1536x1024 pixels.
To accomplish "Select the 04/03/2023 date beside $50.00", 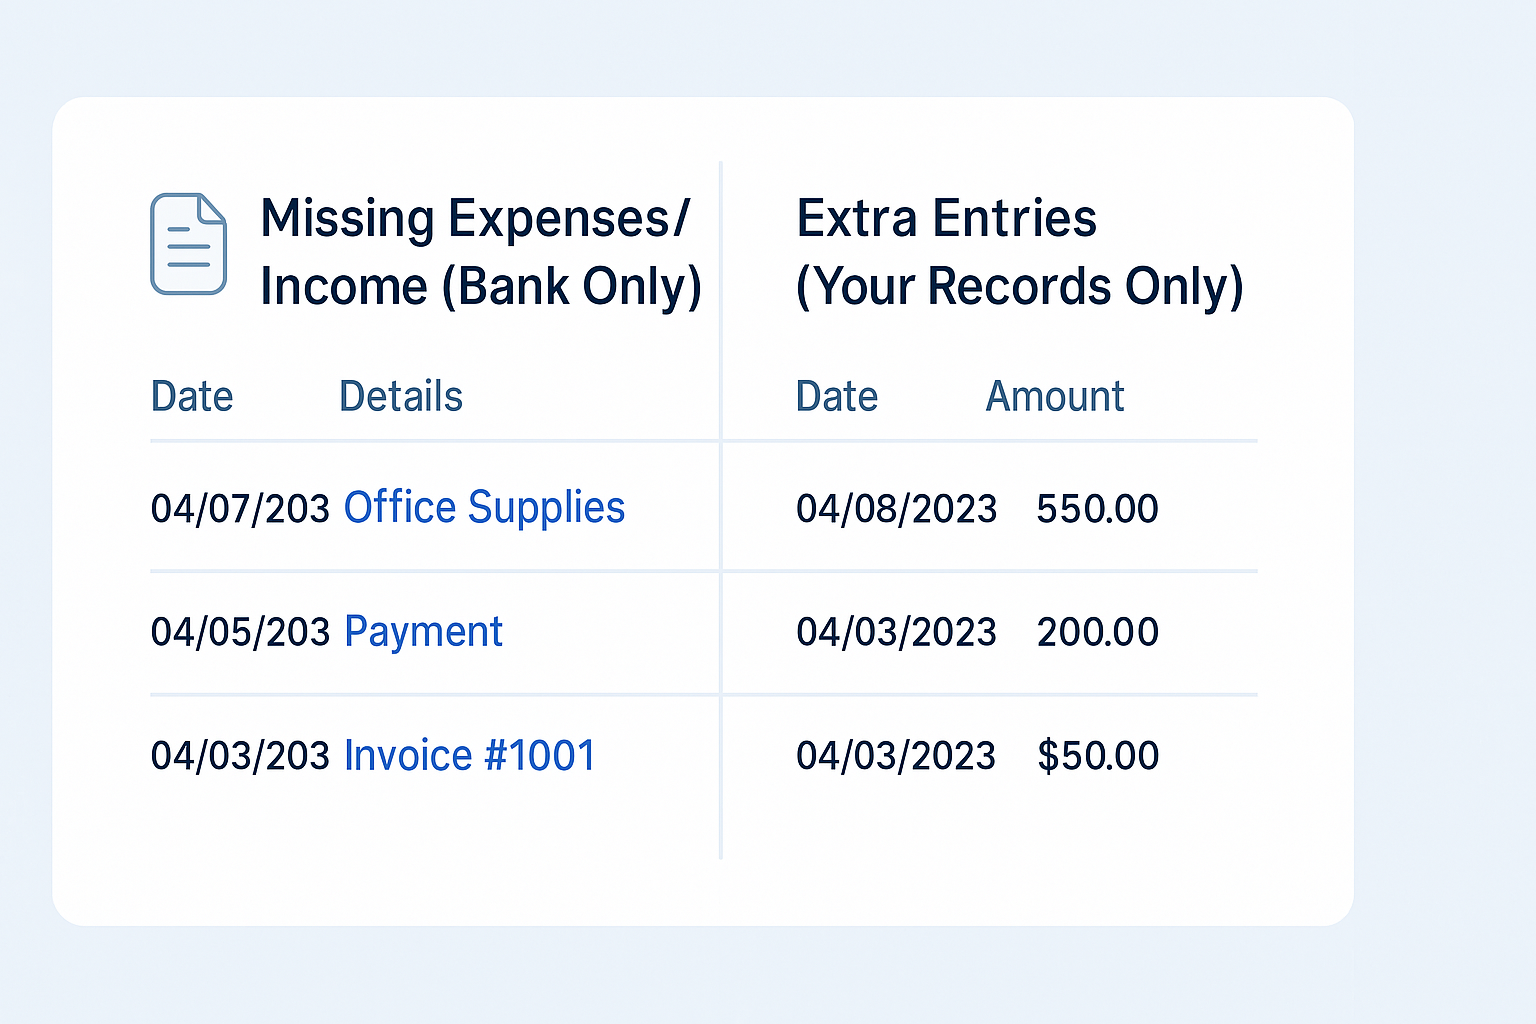I will (x=897, y=756).
